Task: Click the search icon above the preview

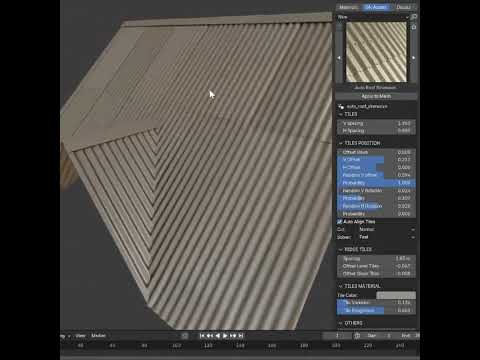Action: (414, 17)
